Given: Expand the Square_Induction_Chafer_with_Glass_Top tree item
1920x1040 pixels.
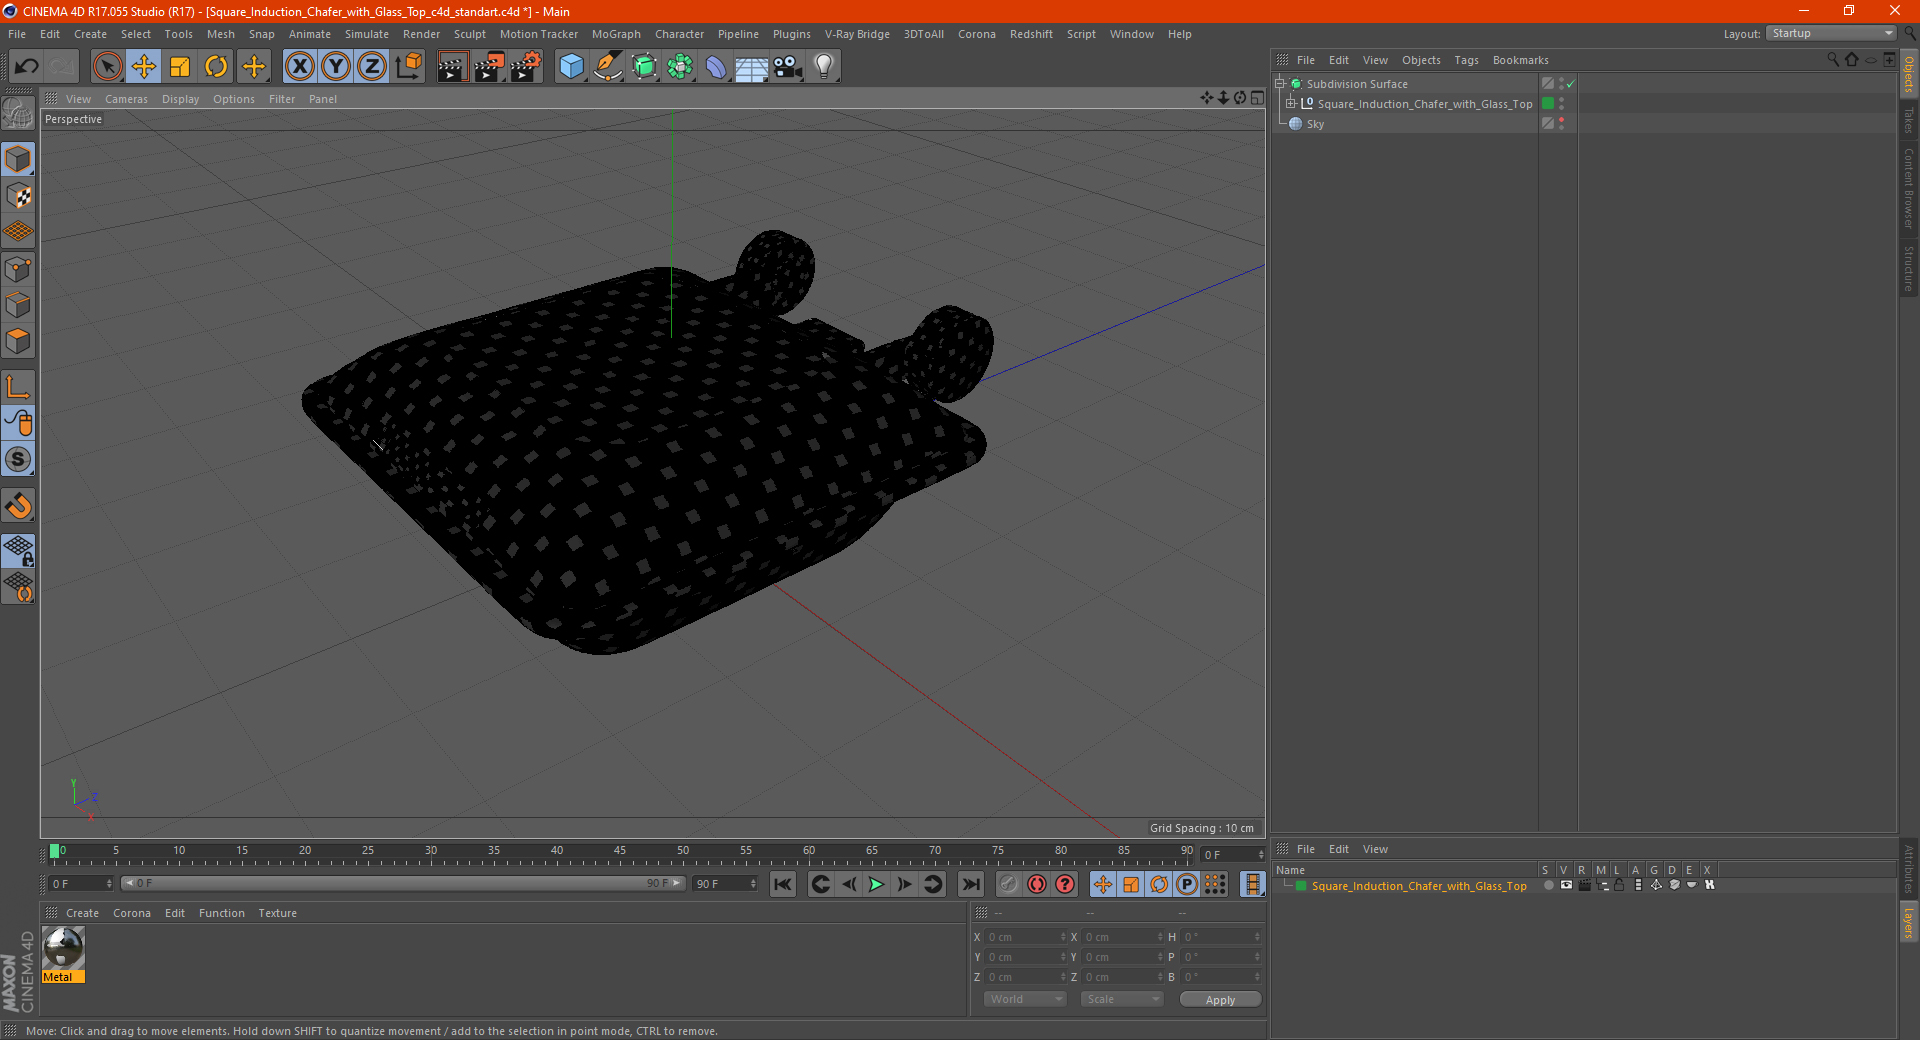Looking at the screenshot, I should pyautogui.click(x=1291, y=104).
